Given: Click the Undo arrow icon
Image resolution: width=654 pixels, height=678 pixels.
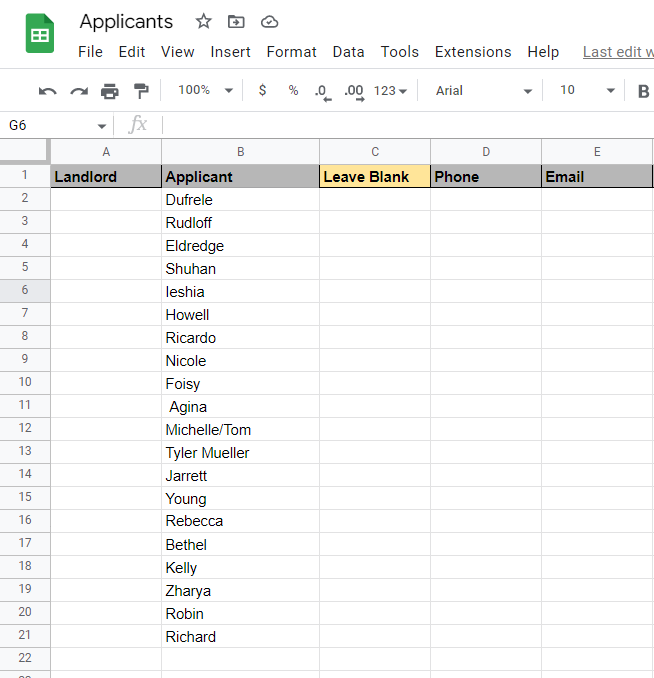Looking at the screenshot, I should tap(47, 91).
